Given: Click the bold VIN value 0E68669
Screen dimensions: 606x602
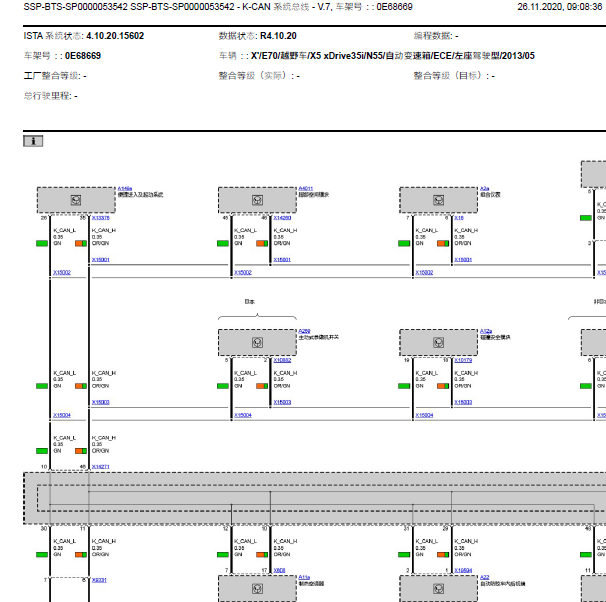Looking at the screenshot, I should [x=83, y=56].
